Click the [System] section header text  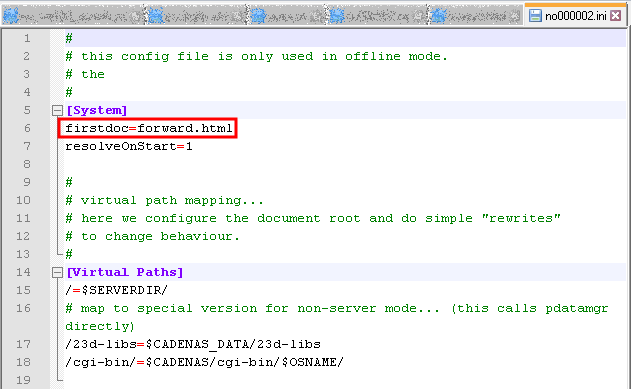(97, 110)
